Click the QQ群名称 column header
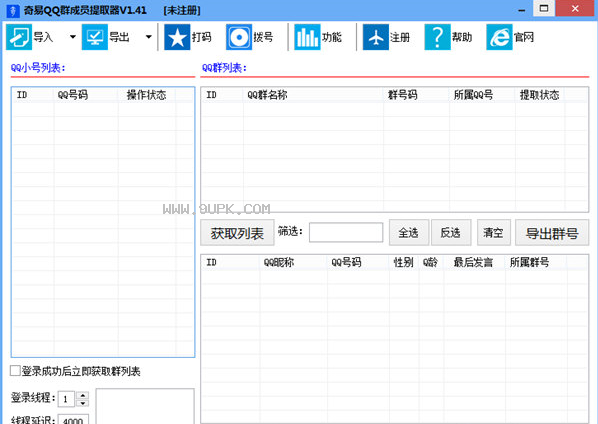598x424 pixels. coord(313,95)
